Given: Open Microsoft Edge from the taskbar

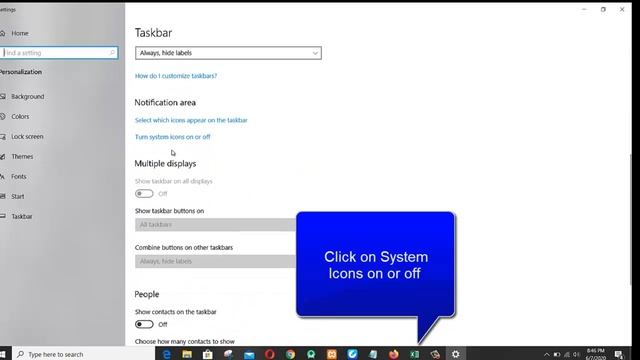Looking at the screenshot, I should coord(167,354).
